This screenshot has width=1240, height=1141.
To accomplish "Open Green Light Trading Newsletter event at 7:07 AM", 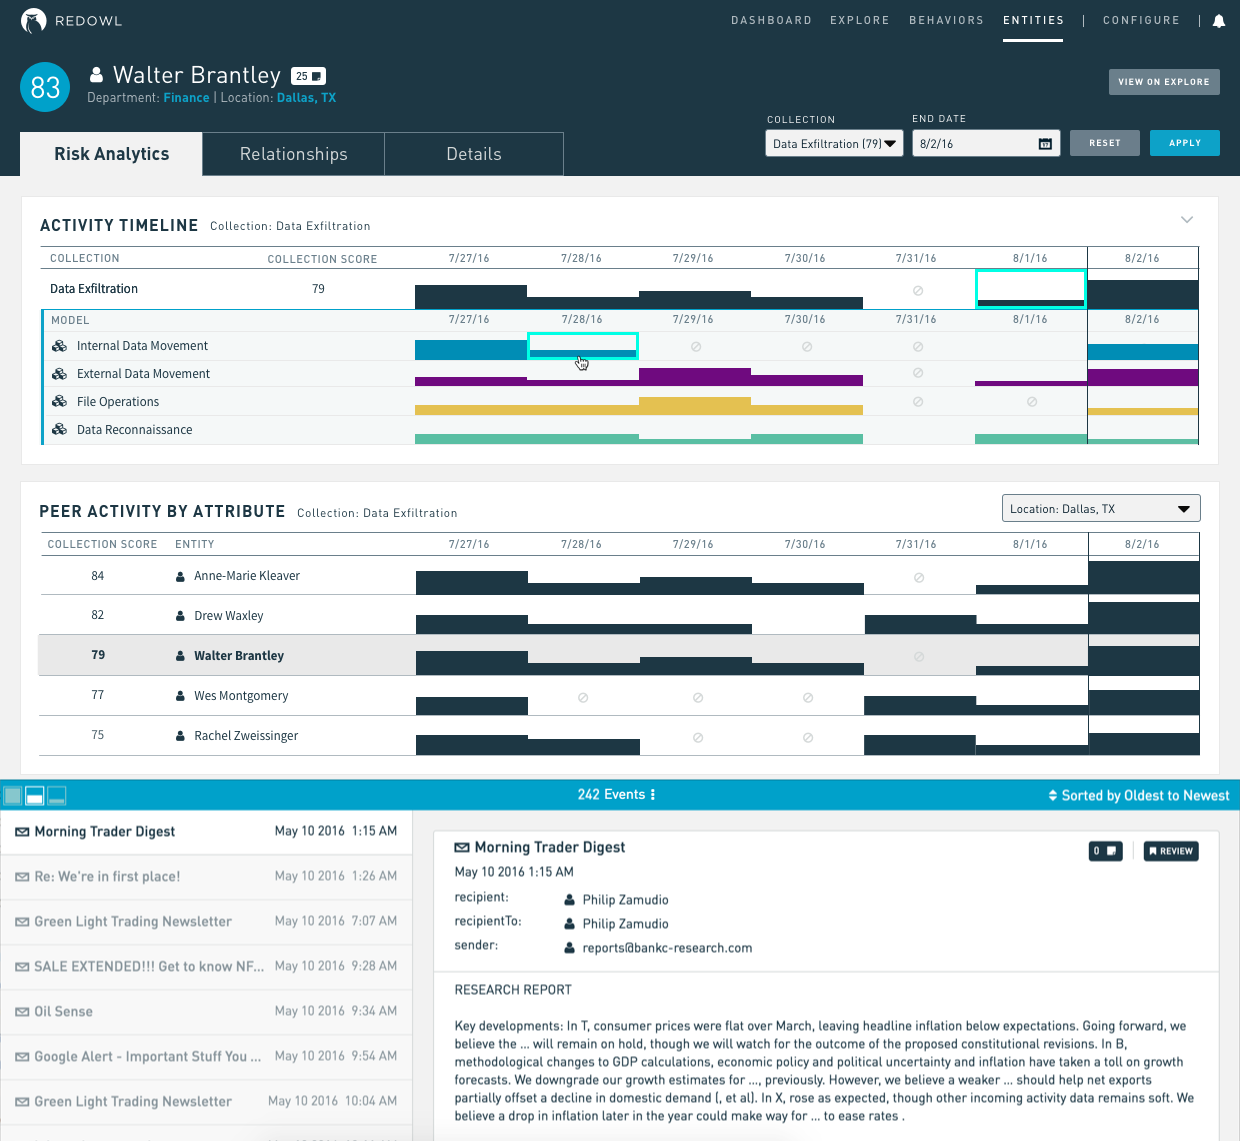I will pyautogui.click(x=206, y=922).
